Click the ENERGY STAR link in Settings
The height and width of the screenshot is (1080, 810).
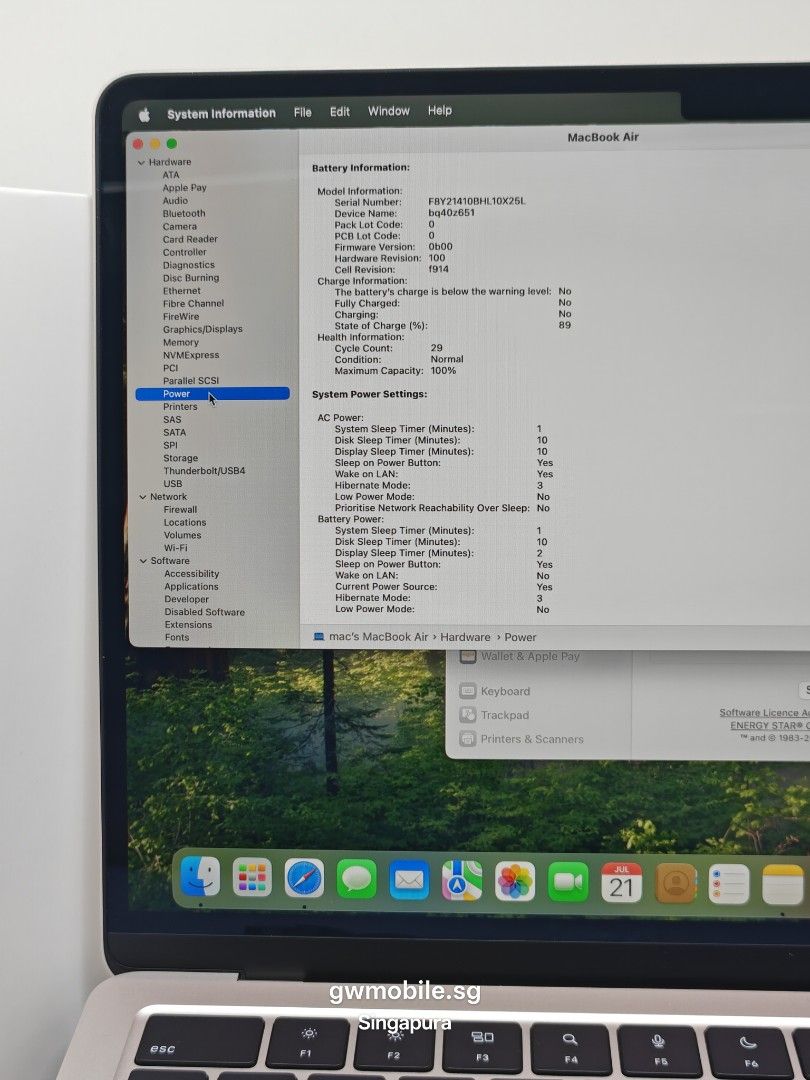[769, 725]
